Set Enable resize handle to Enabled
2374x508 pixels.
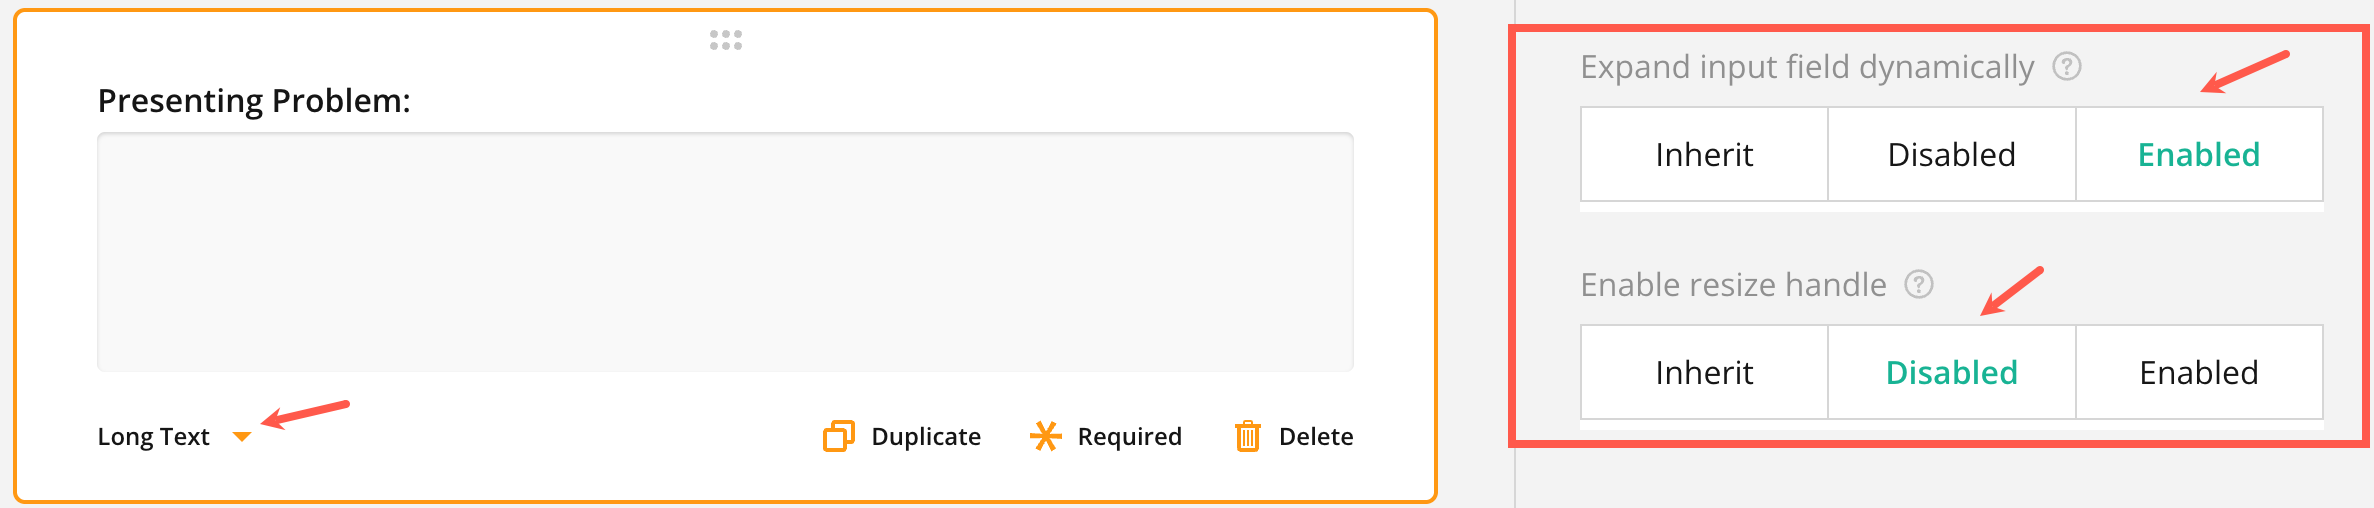(x=2198, y=373)
